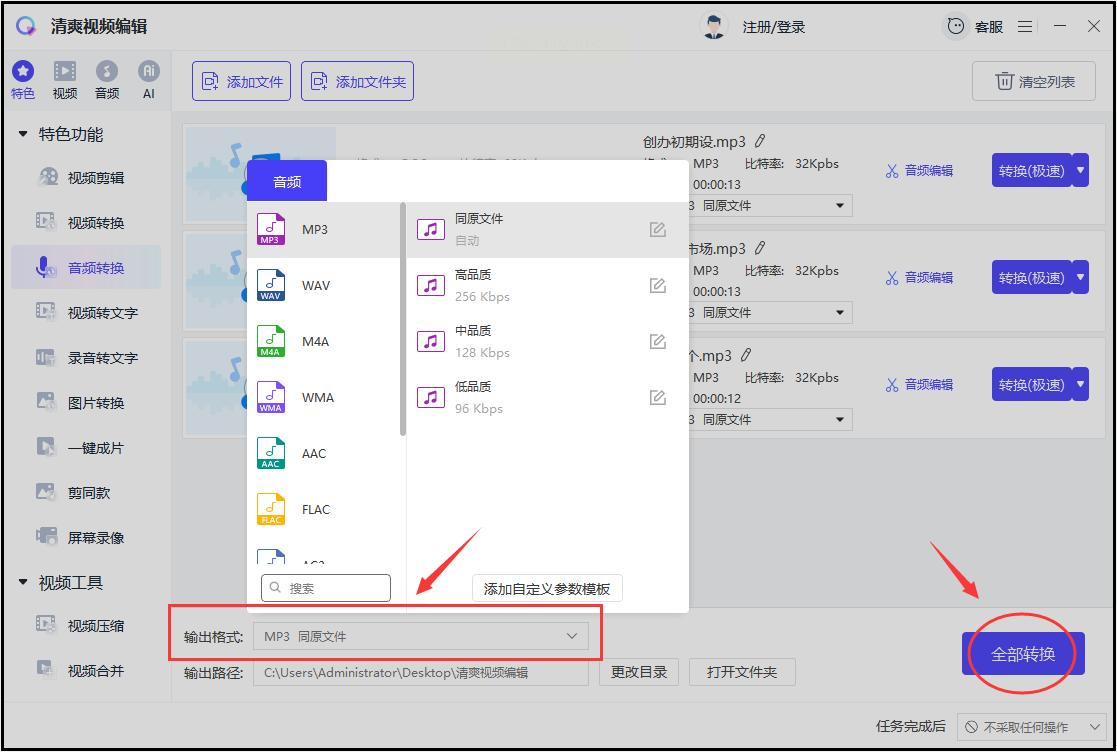Switch to the 音频 top category

pos(107,80)
